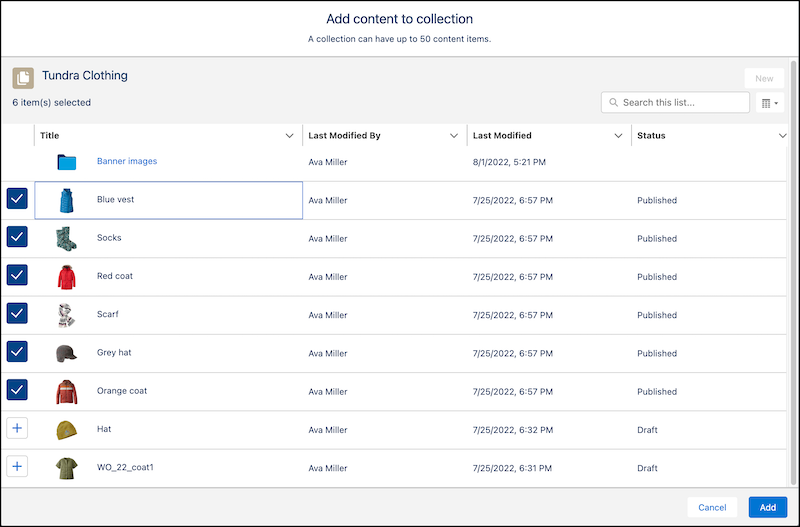Click the Add button
The height and width of the screenshot is (527, 800).
click(767, 507)
